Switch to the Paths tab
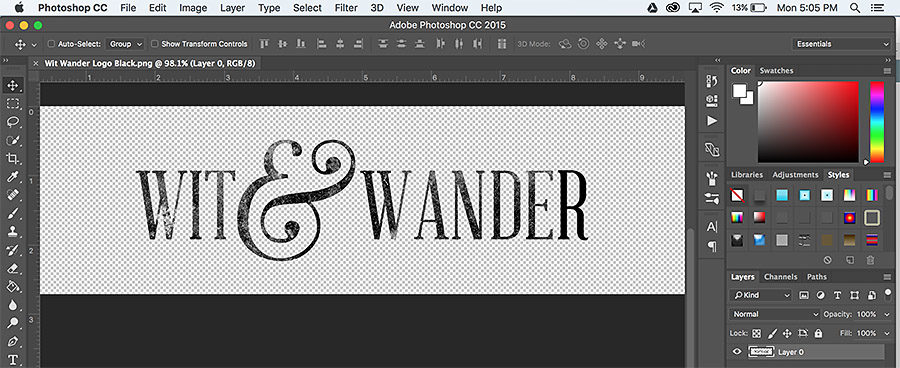Screen dimensions: 900x368 817,277
